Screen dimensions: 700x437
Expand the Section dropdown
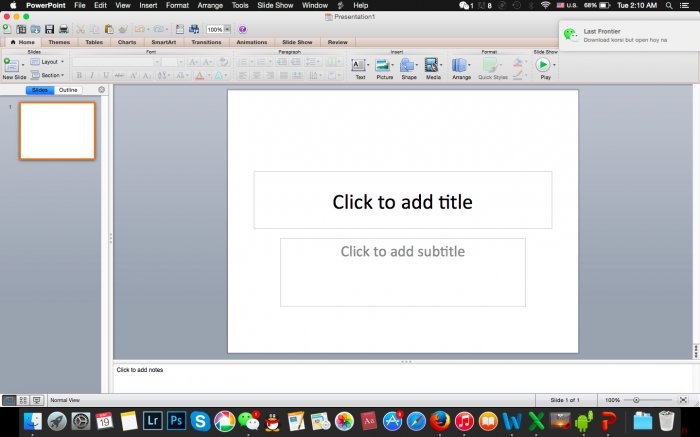tap(48, 75)
